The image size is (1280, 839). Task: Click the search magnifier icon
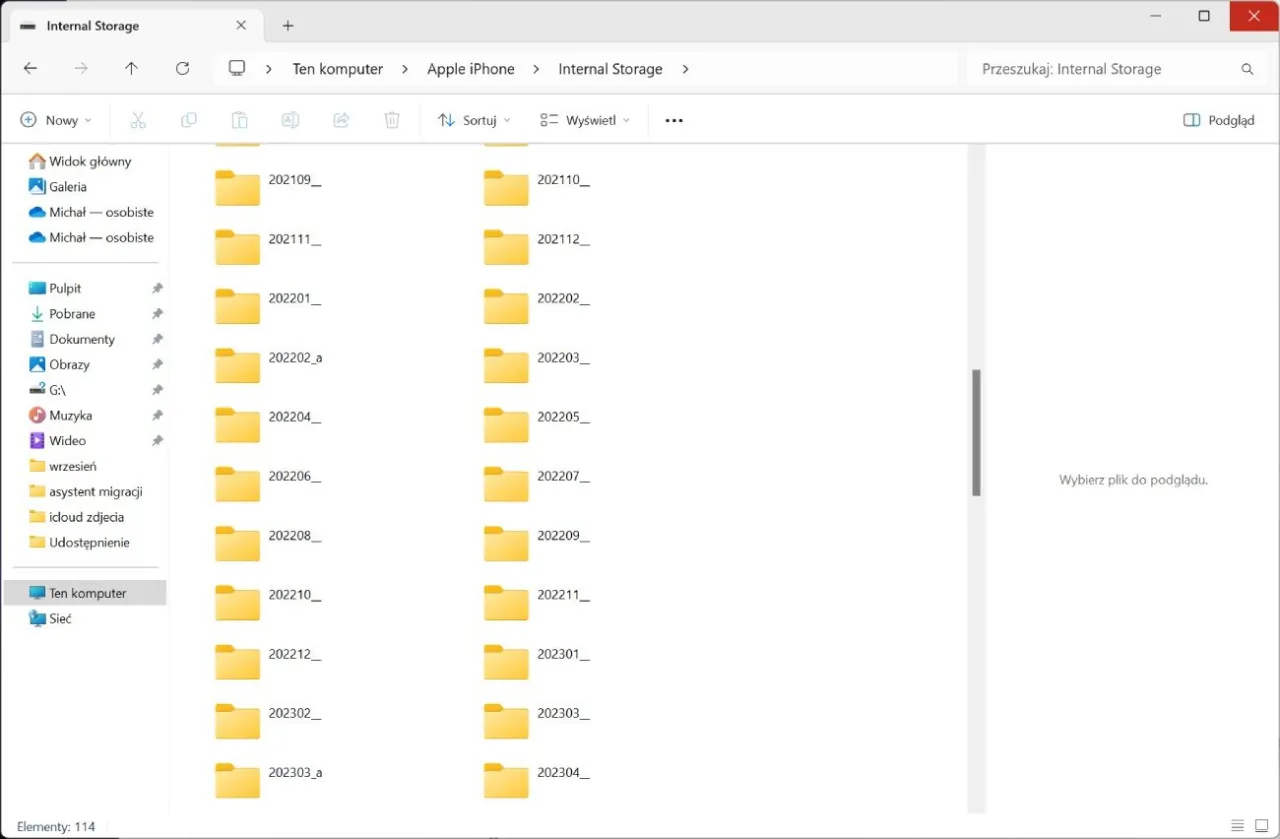point(1246,69)
